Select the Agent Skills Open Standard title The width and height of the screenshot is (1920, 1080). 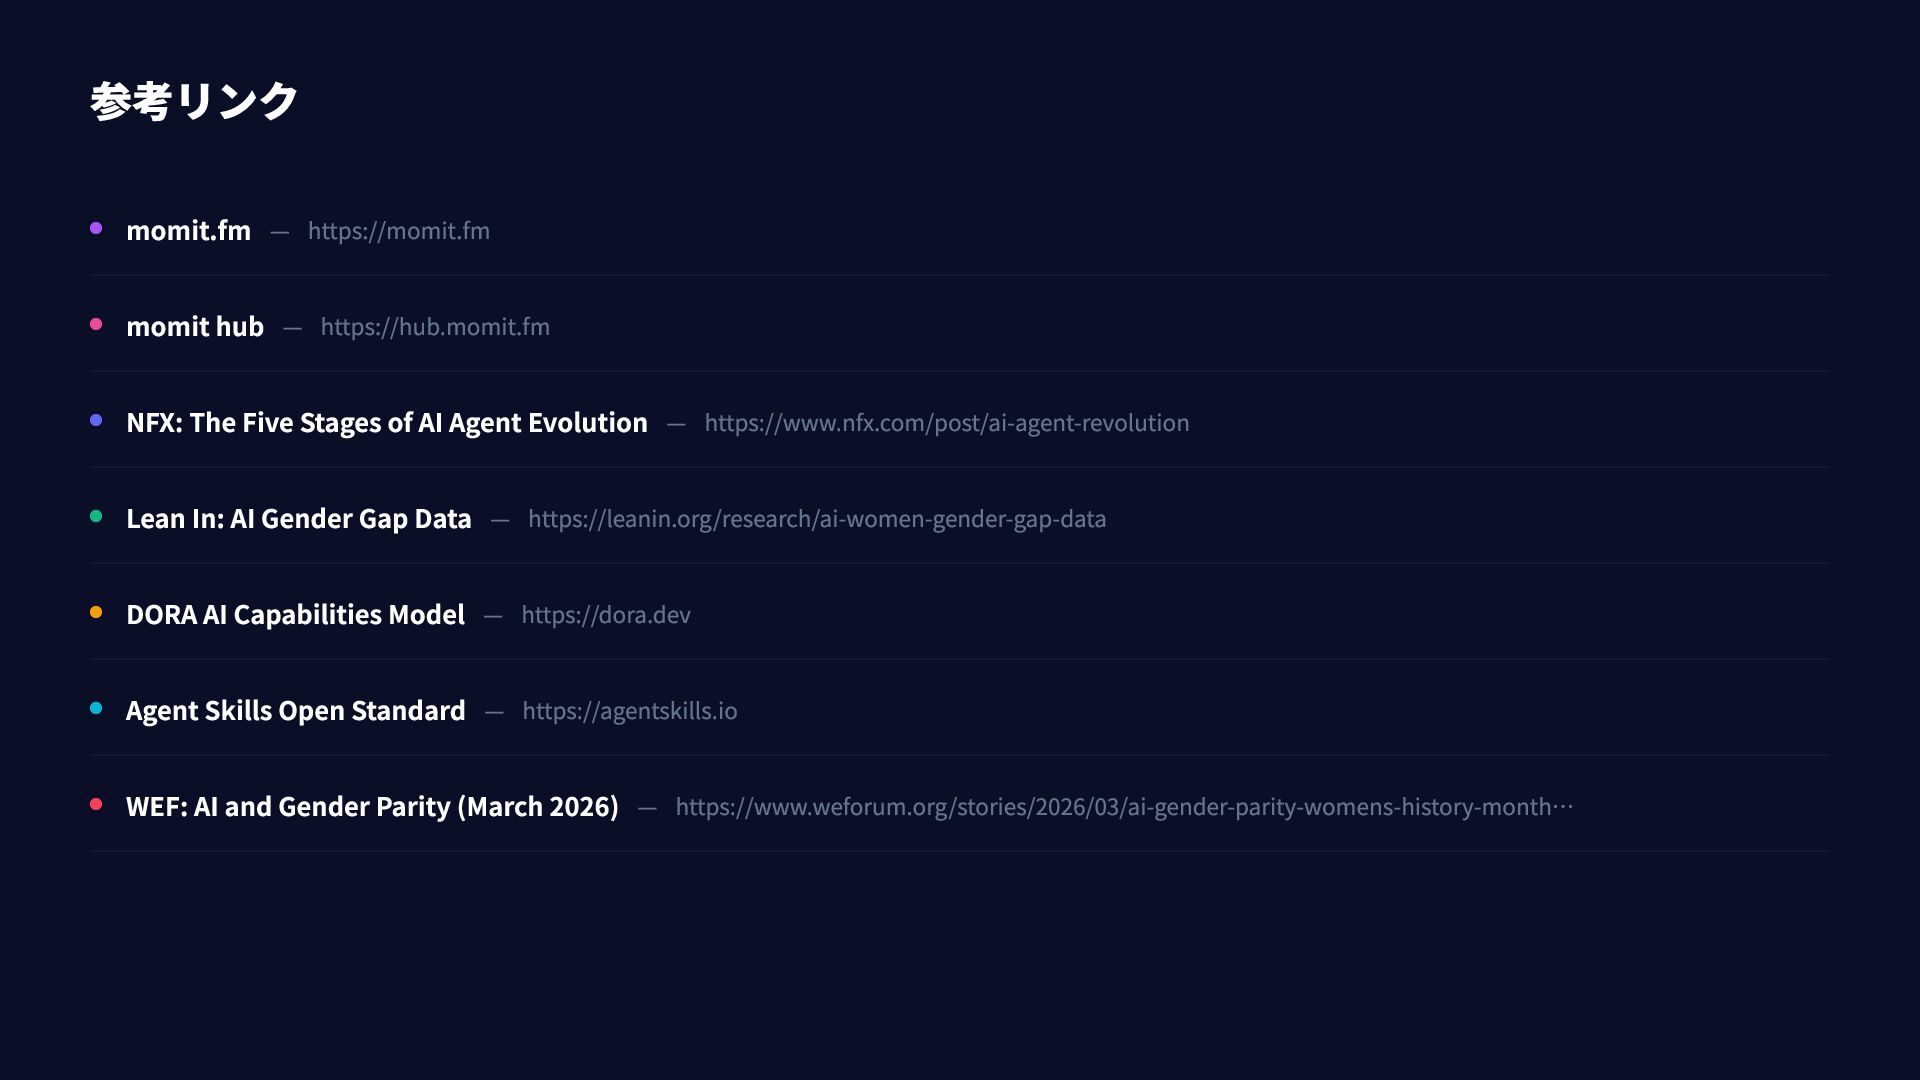point(295,711)
